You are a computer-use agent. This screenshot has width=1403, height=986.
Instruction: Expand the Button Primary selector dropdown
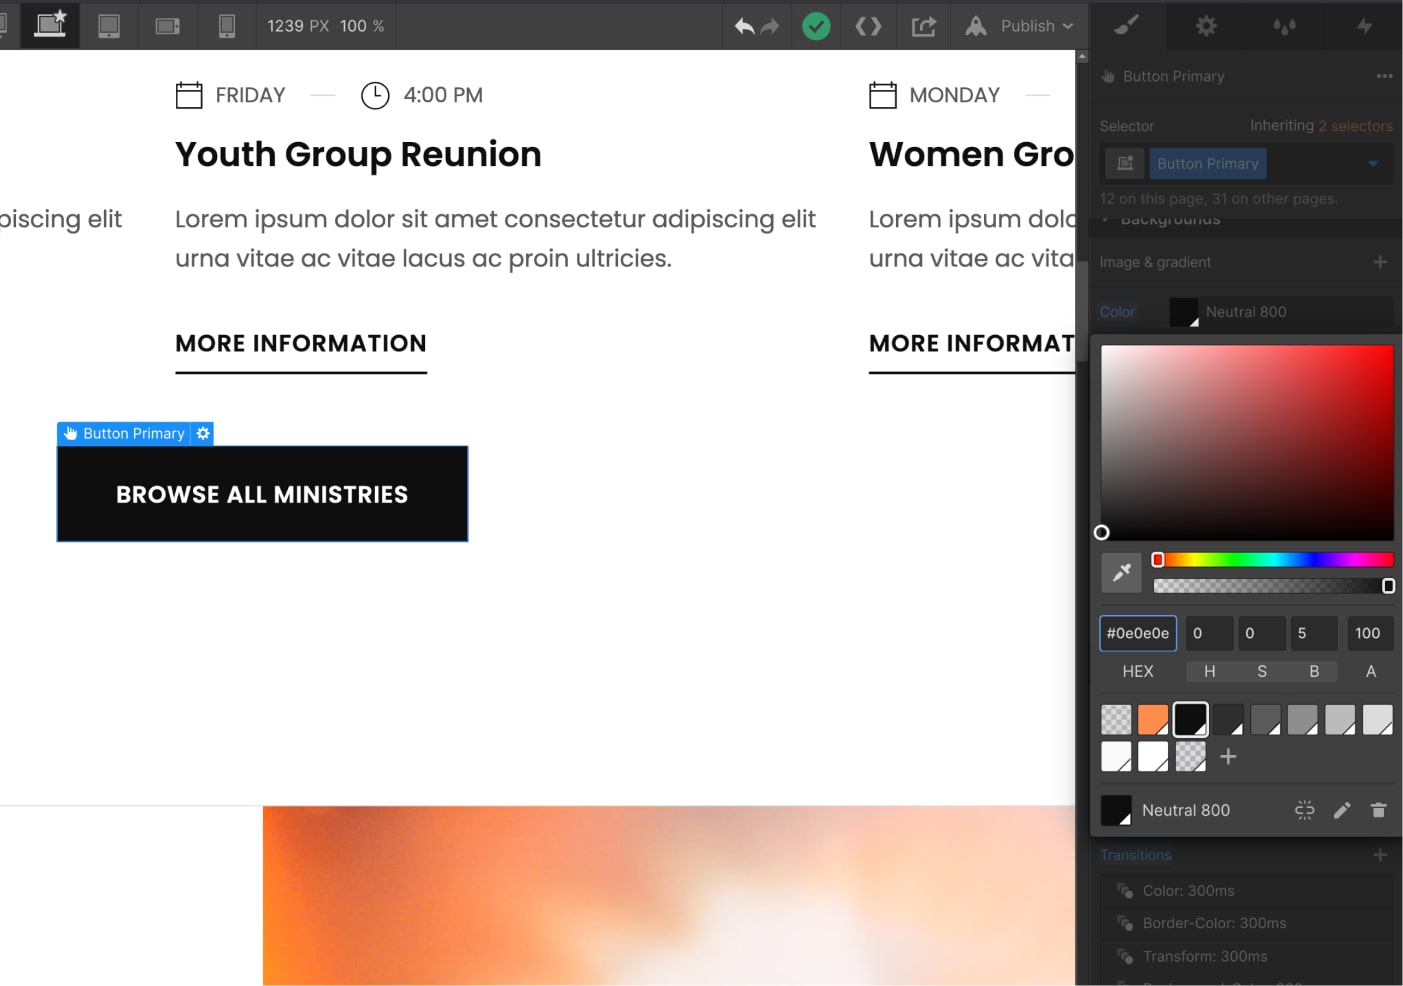(x=1374, y=163)
